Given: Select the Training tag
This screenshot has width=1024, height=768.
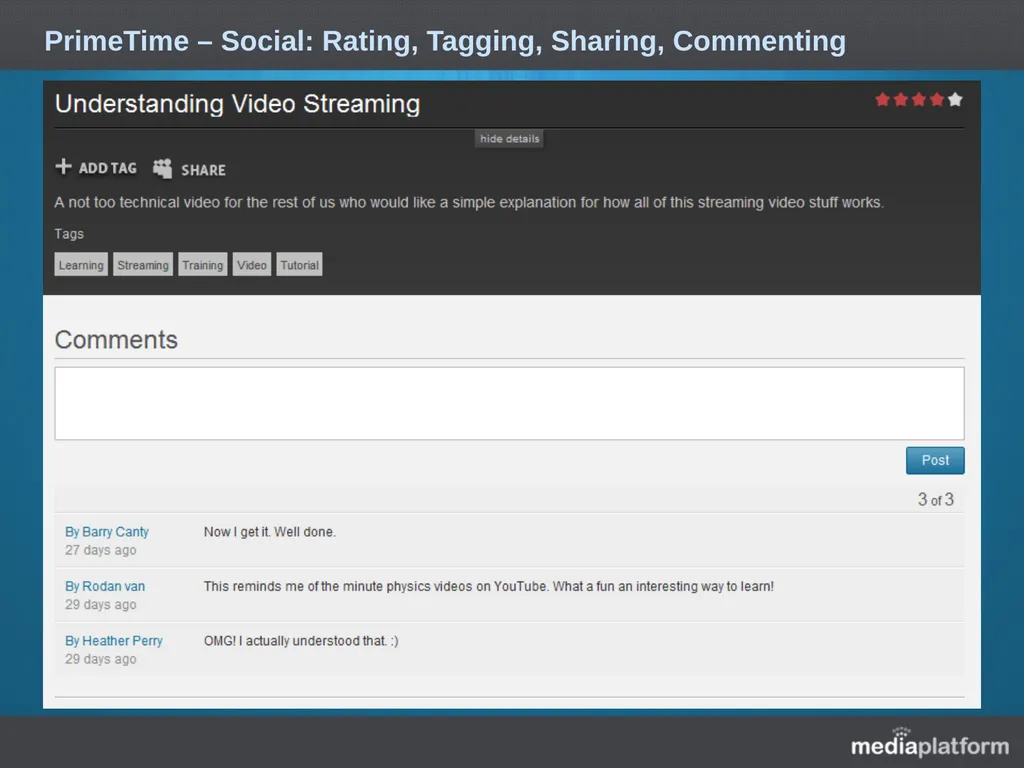Looking at the screenshot, I should 202,264.
